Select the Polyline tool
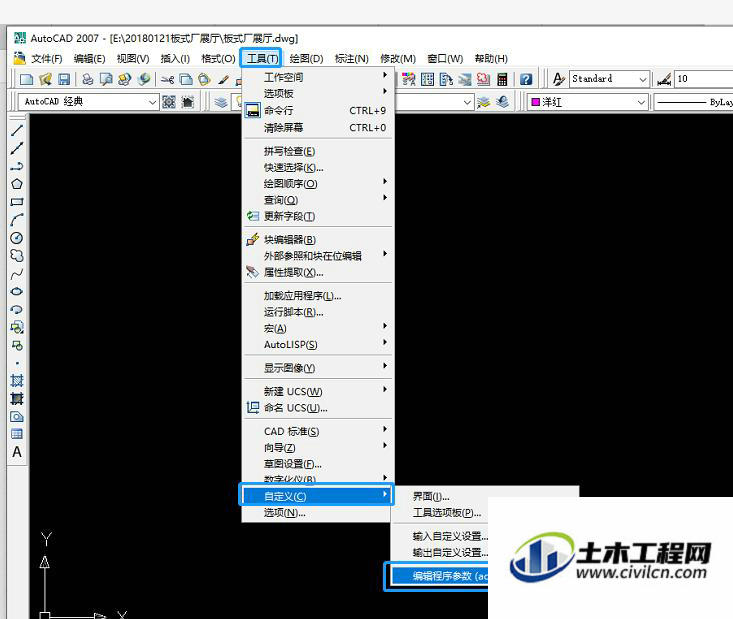 pos(17,166)
